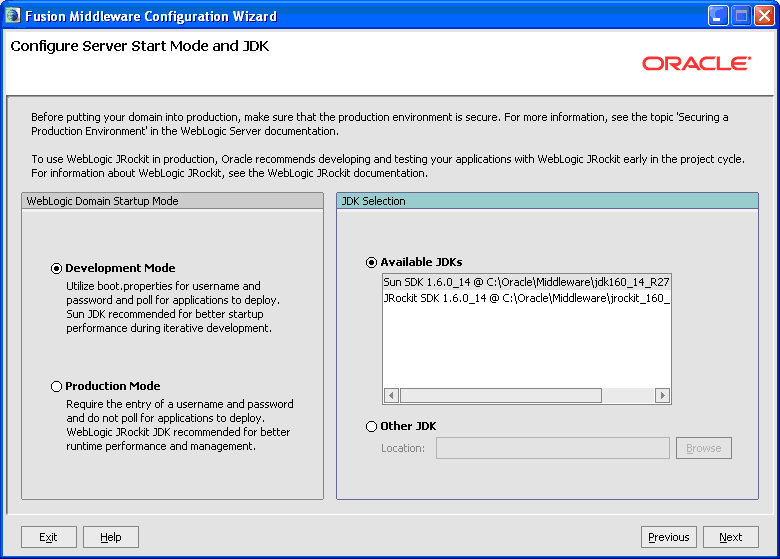Click the Exit button

pos(49,537)
